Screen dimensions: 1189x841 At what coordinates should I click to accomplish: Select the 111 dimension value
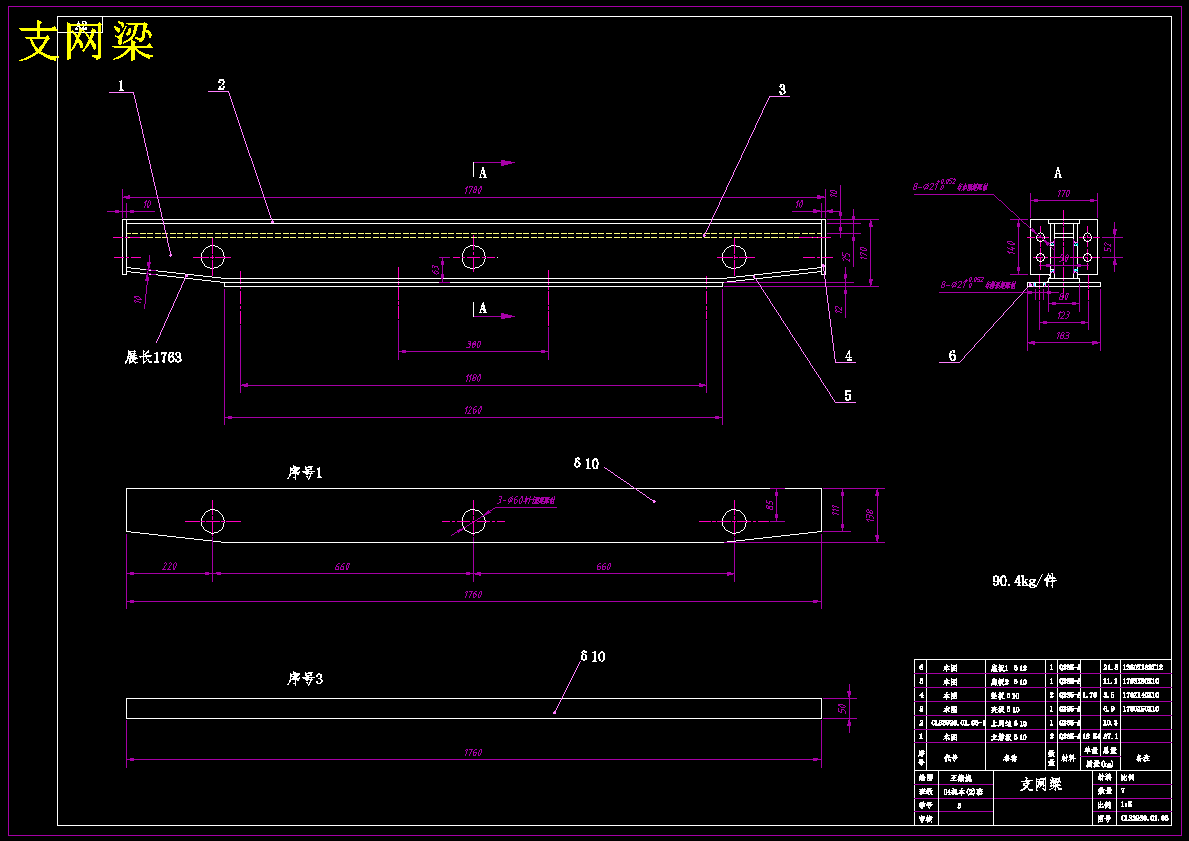coord(836,511)
